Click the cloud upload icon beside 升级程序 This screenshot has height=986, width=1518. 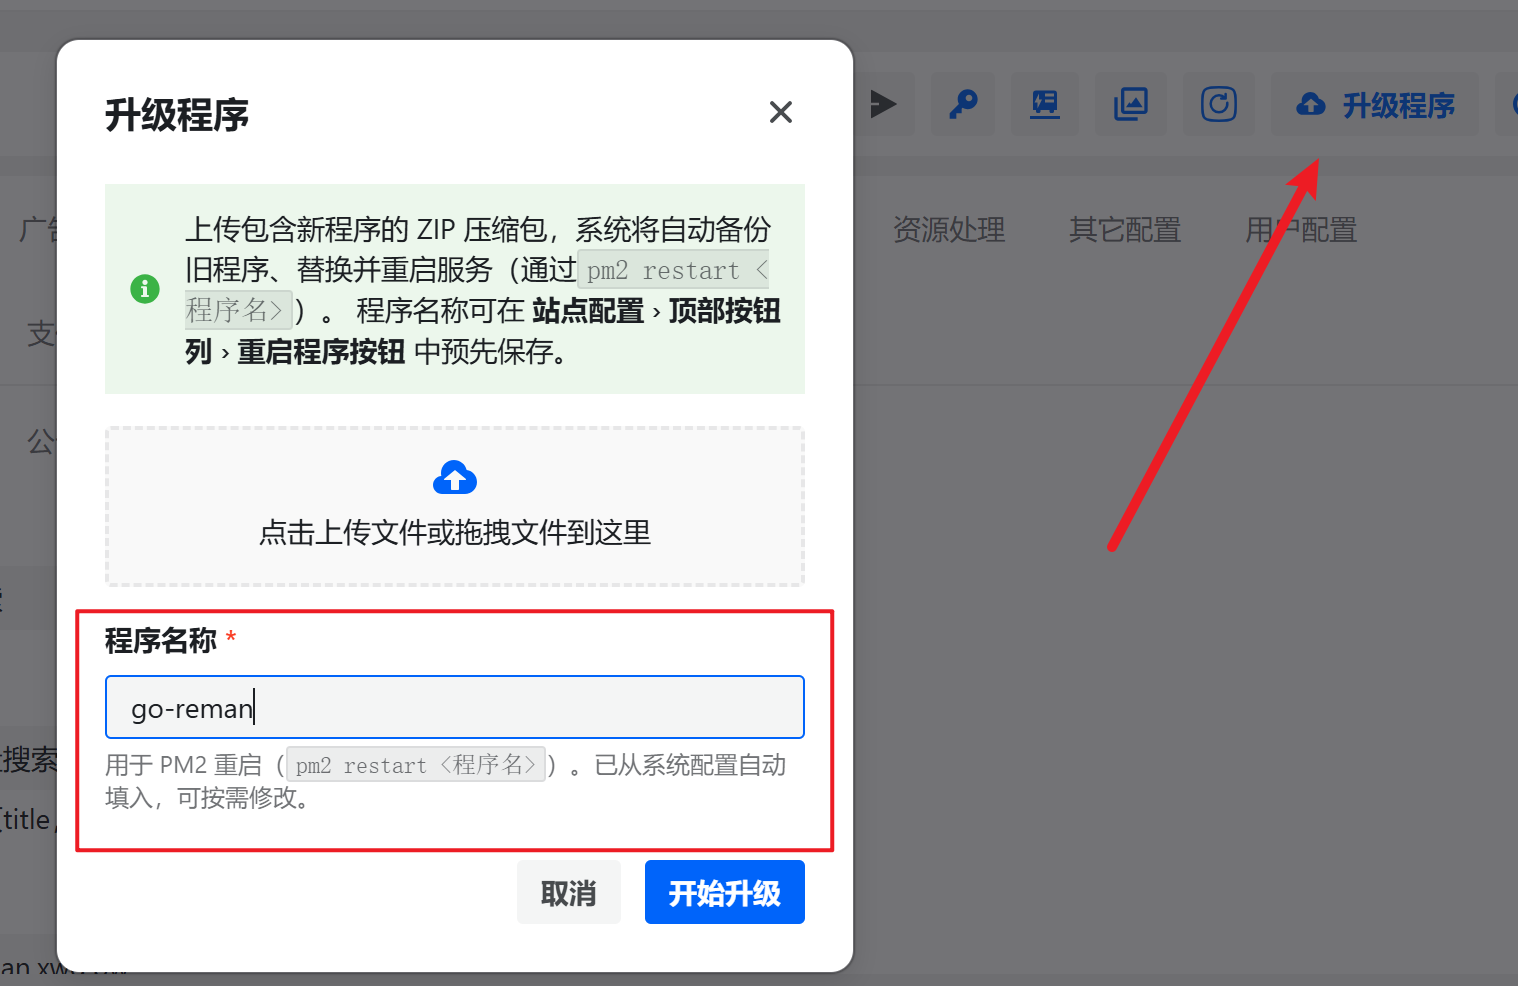click(x=1311, y=104)
